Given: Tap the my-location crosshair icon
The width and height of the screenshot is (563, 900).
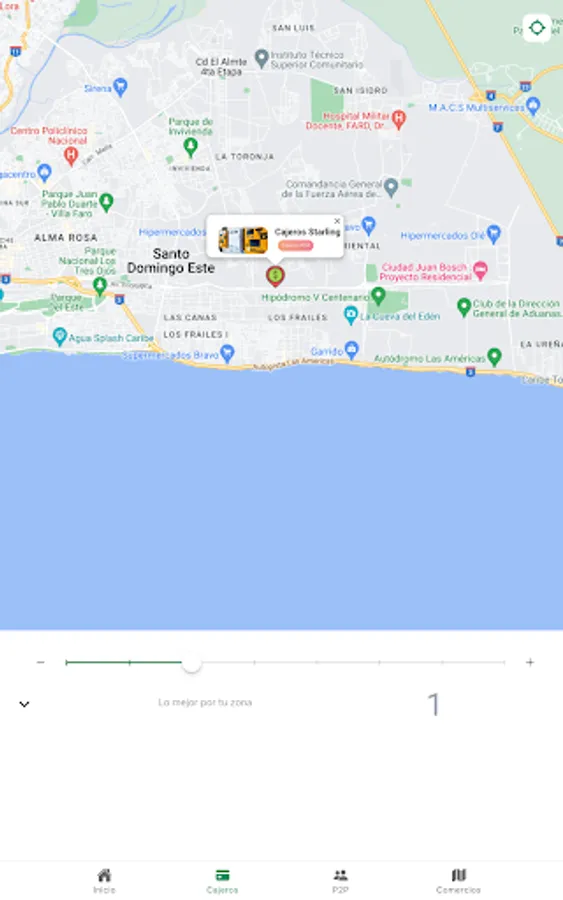Looking at the screenshot, I should tap(537, 28).
